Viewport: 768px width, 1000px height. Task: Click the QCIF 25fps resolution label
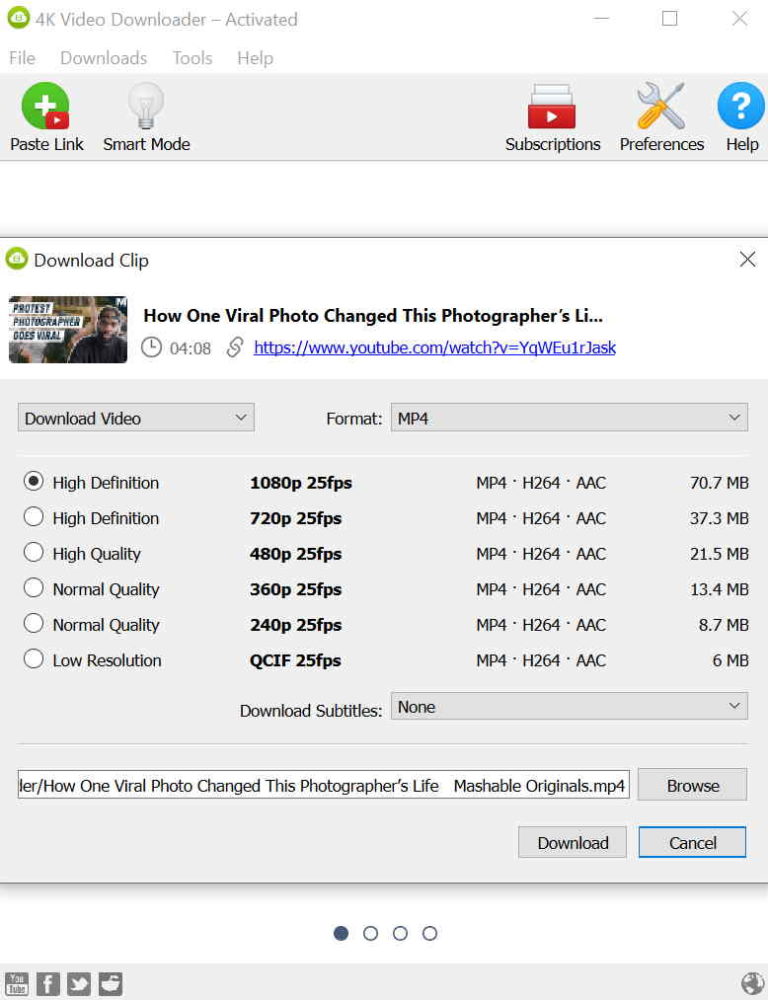point(295,661)
